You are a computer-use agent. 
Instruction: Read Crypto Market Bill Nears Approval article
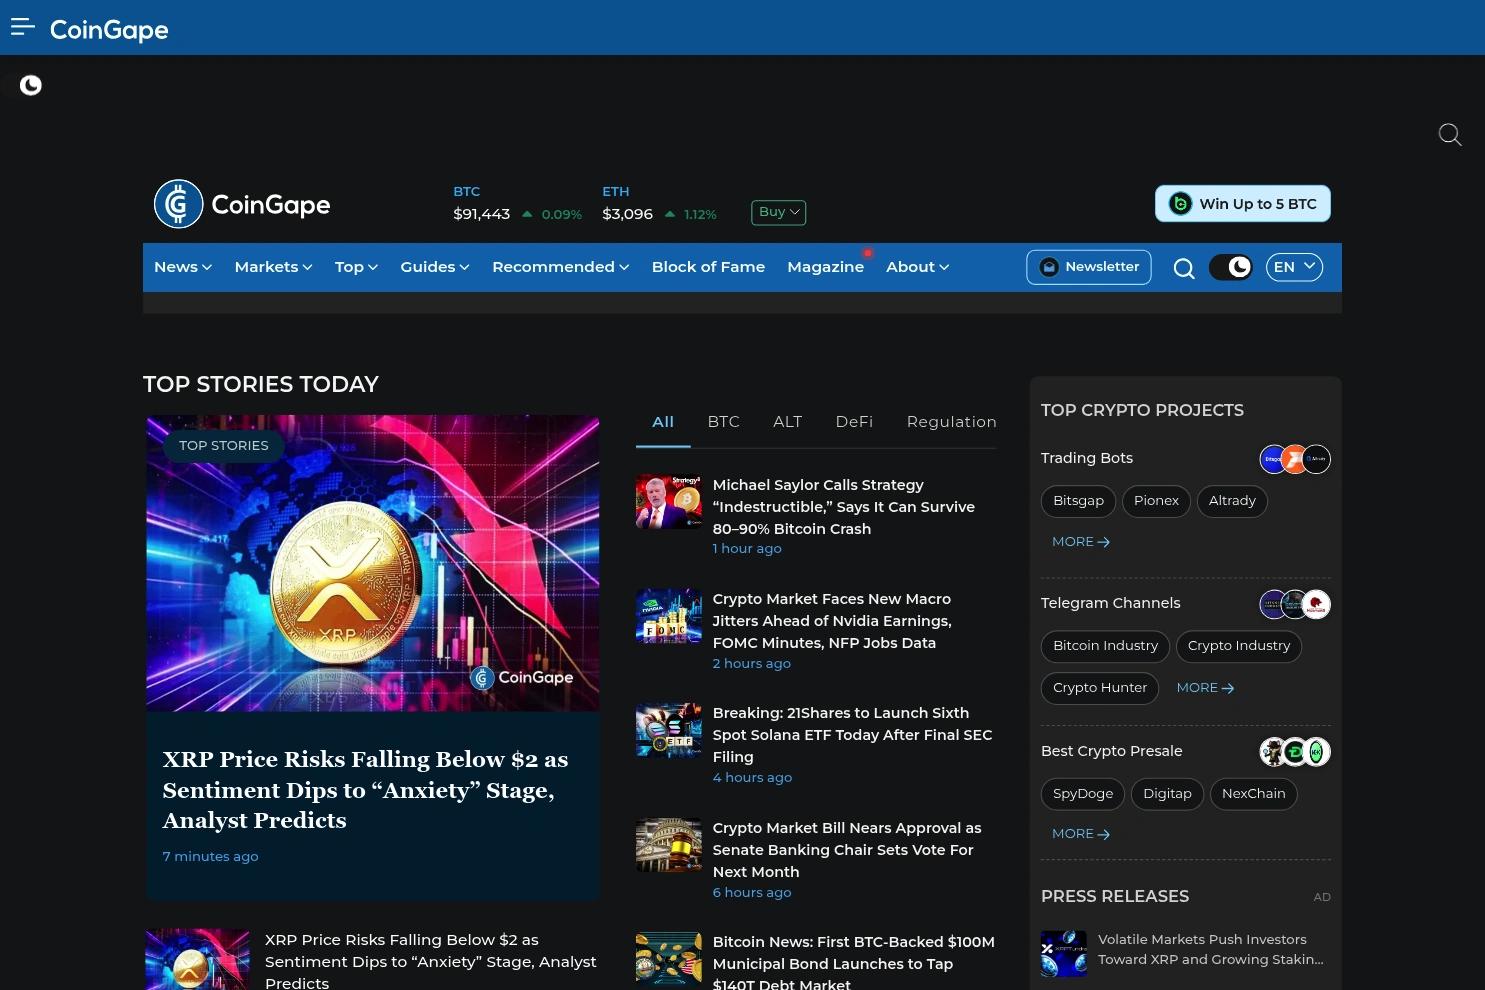coord(847,850)
